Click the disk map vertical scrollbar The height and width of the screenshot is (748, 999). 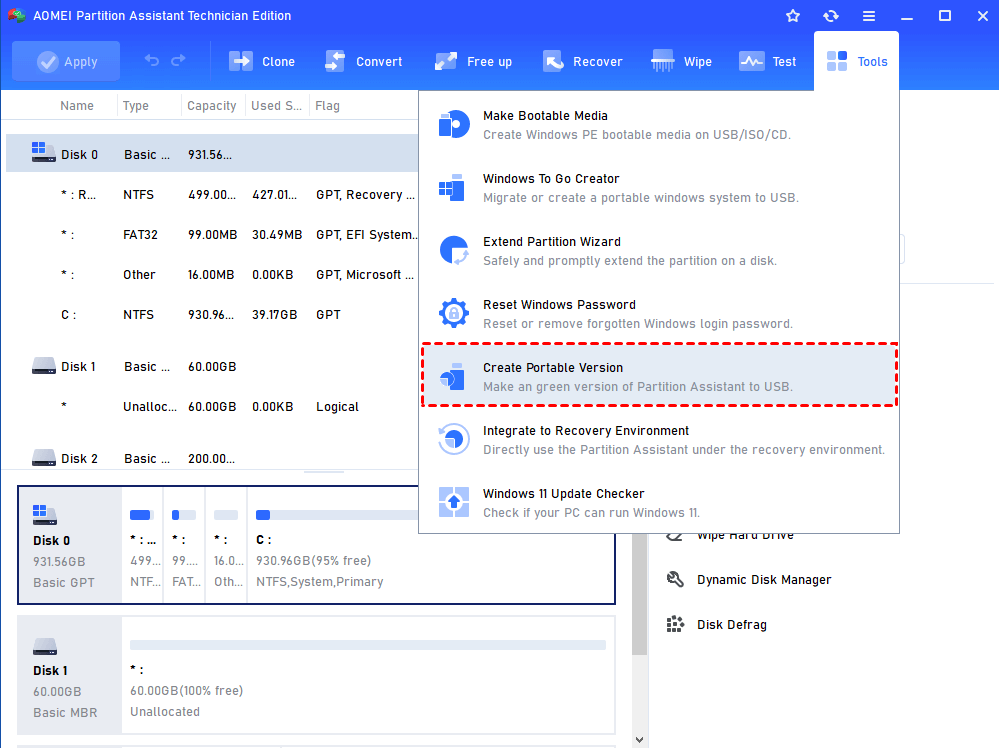(x=640, y=595)
